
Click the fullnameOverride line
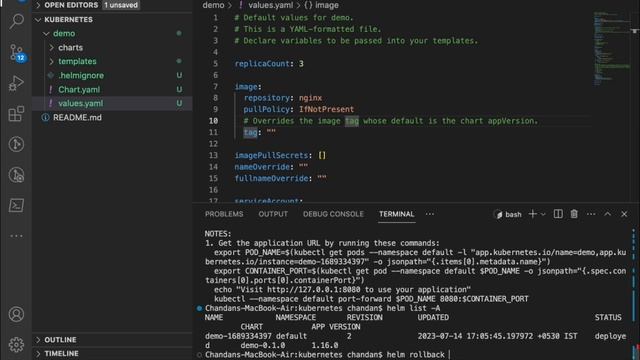(x=280, y=178)
